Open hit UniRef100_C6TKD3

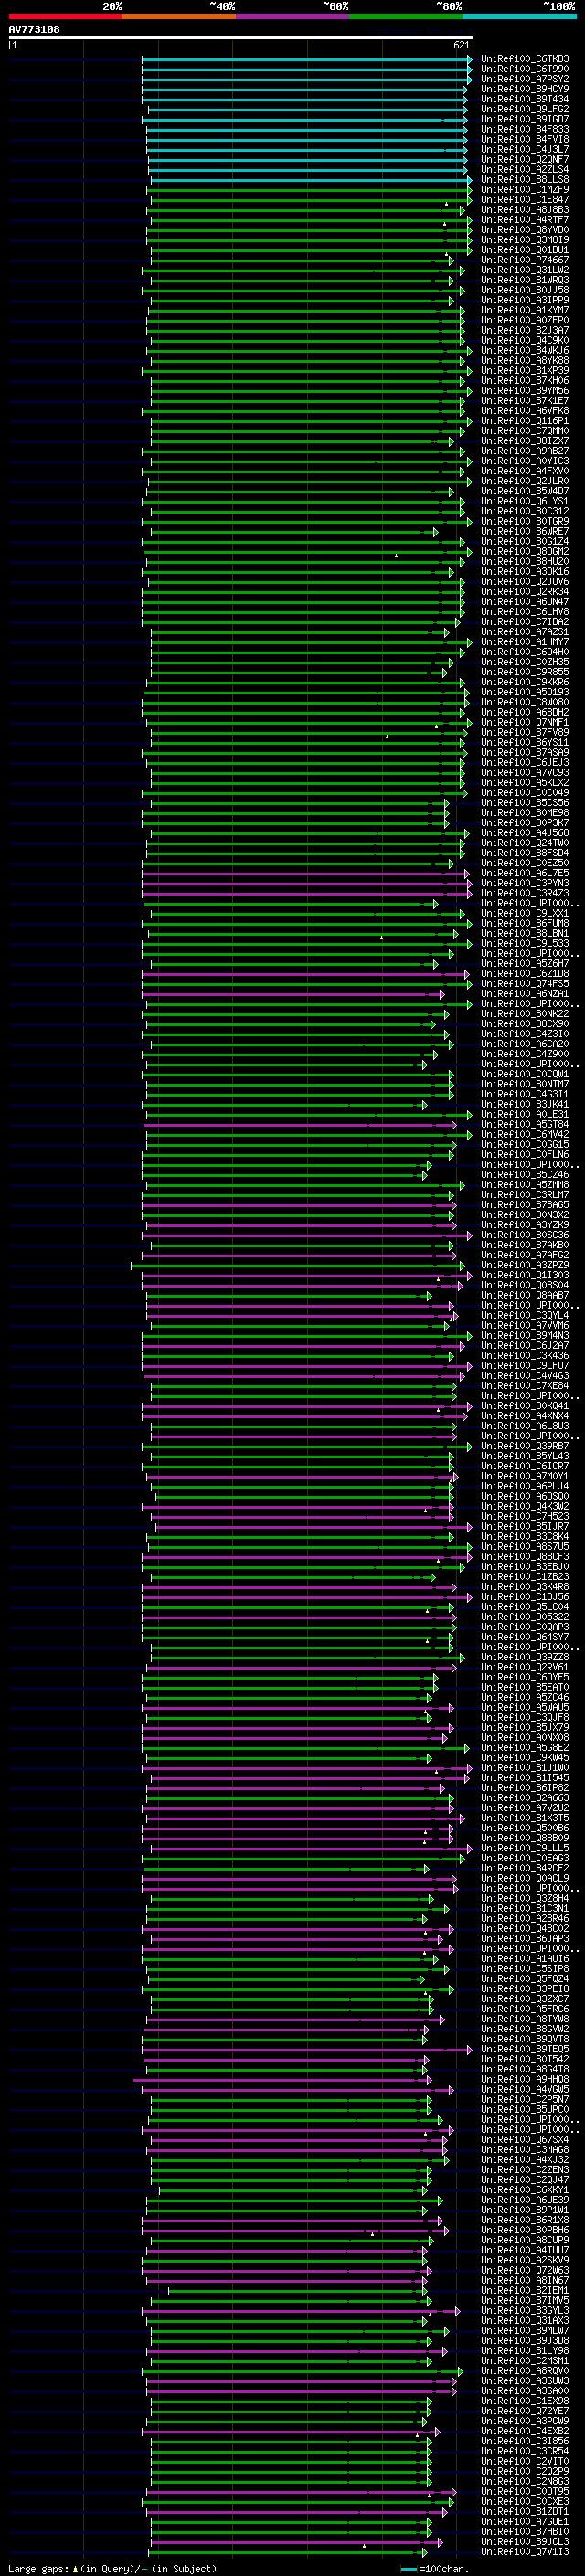pos(524,59)
